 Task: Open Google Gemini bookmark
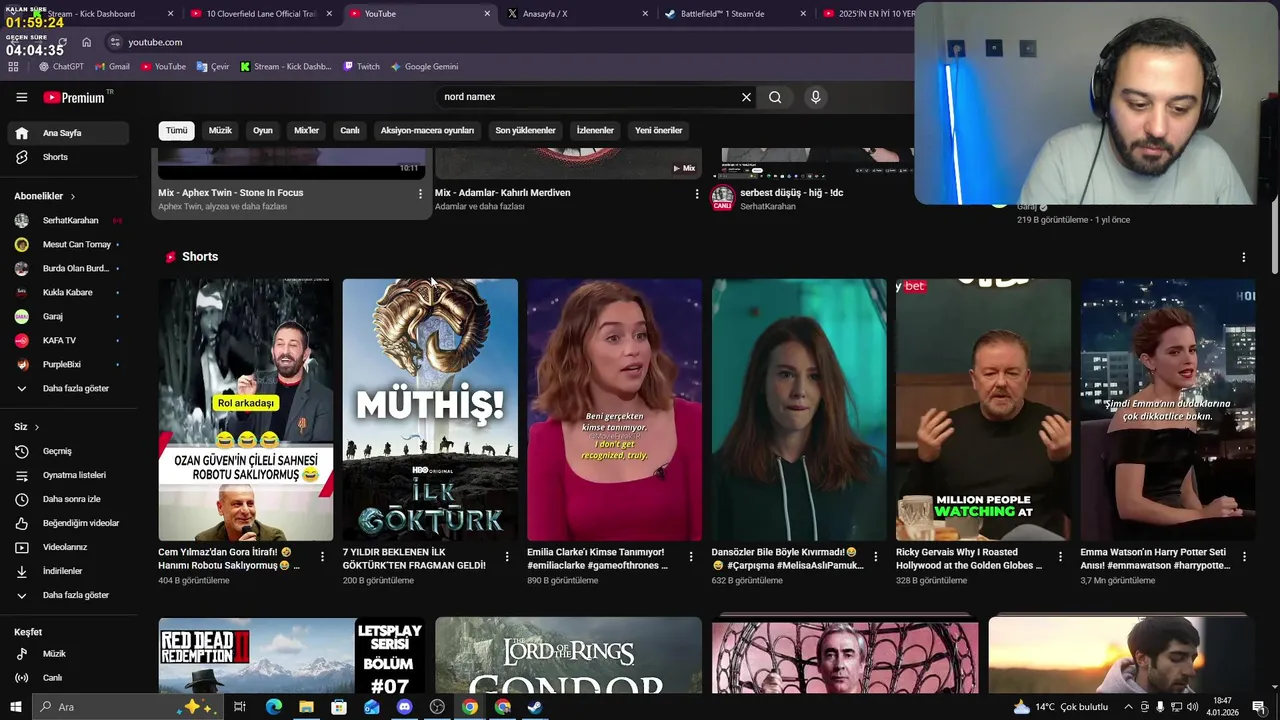coord(425,67)
